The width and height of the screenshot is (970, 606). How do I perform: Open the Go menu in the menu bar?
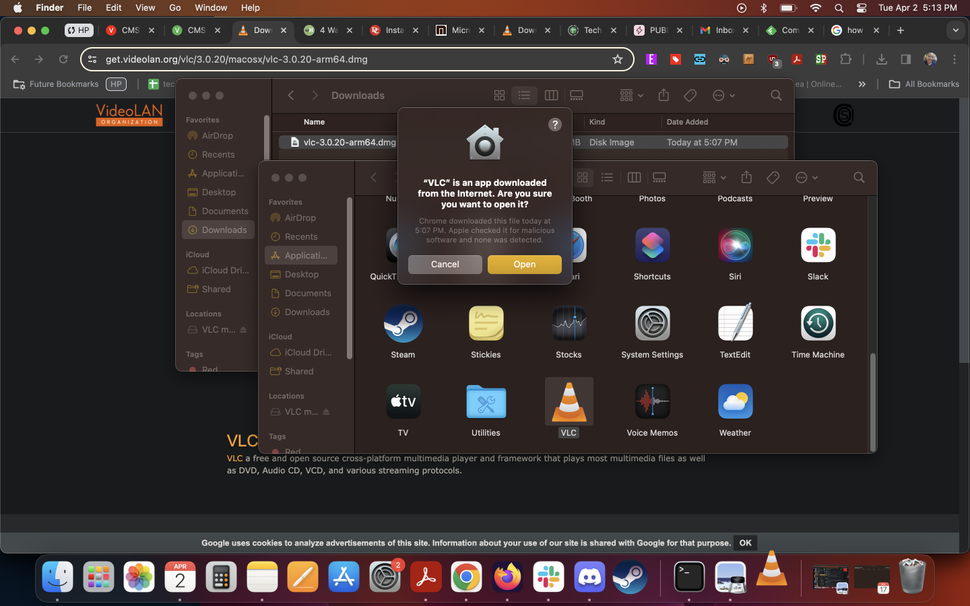coord(175,7)
